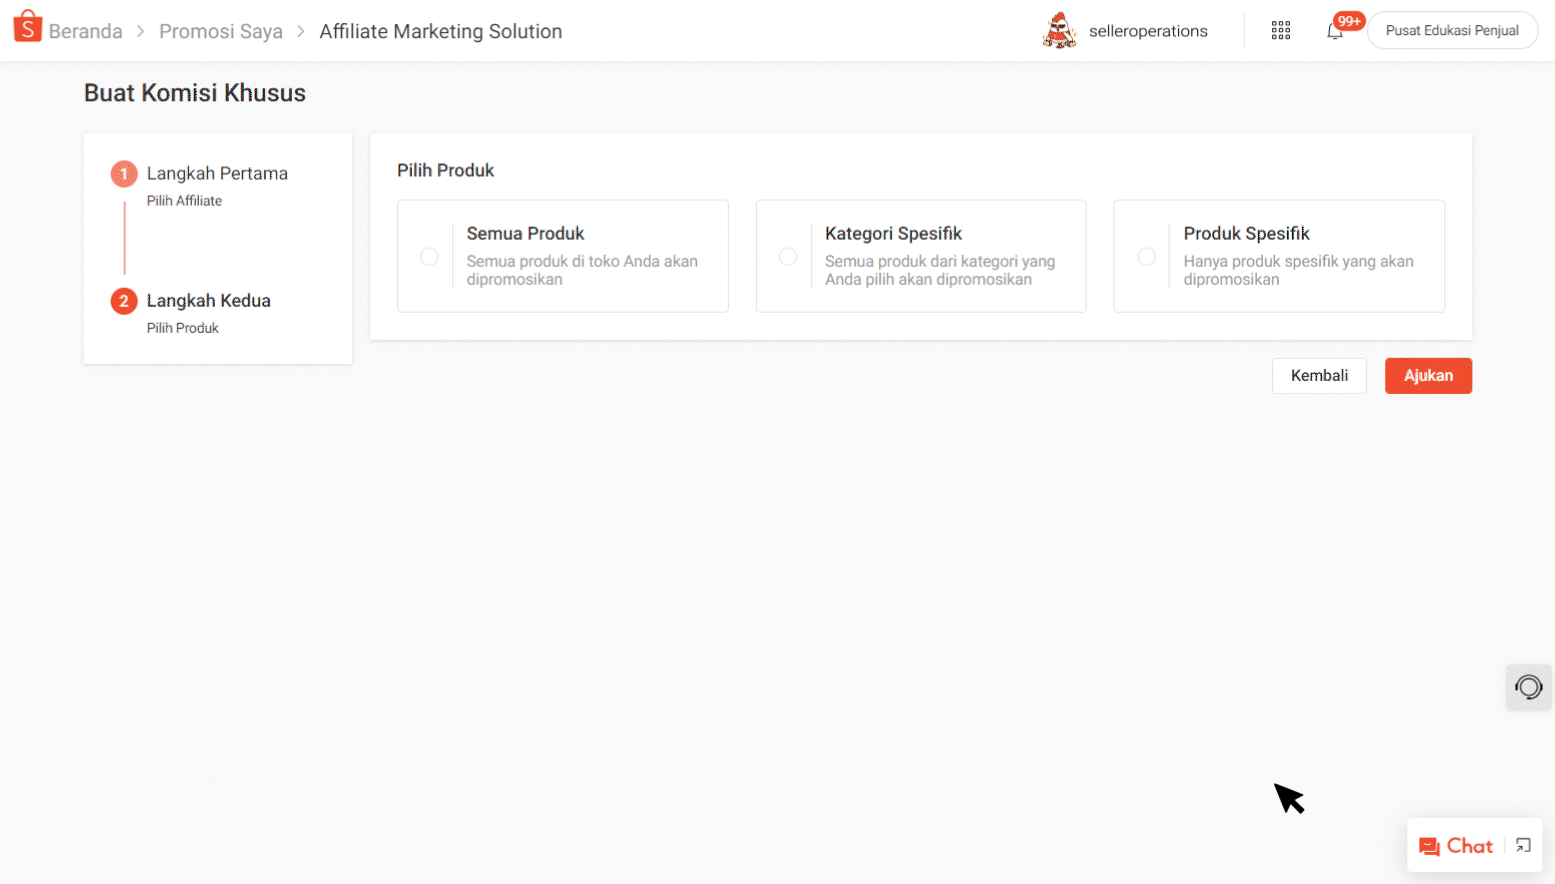Go back to Langkah Pertama step

(217, 173)
